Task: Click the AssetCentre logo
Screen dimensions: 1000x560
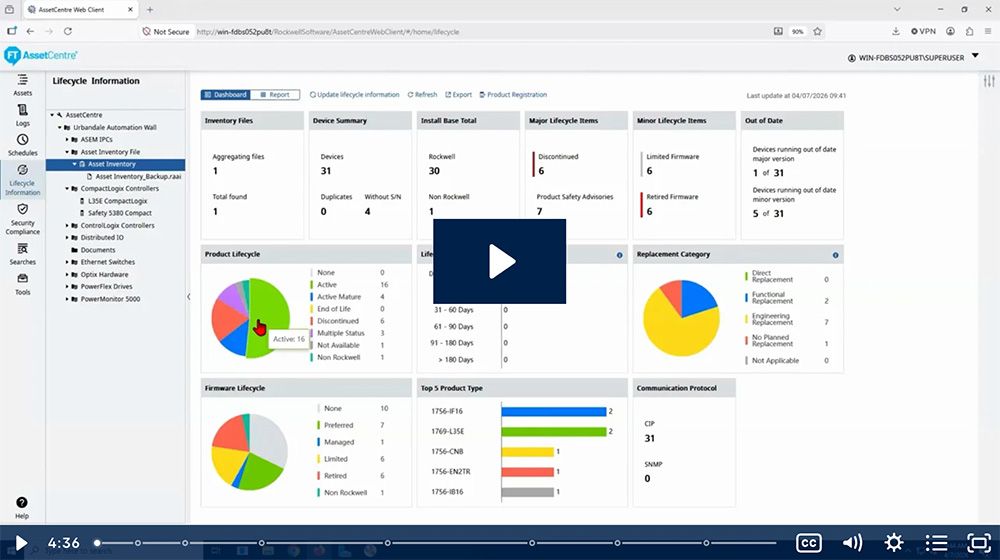Action: coord(40,56)
